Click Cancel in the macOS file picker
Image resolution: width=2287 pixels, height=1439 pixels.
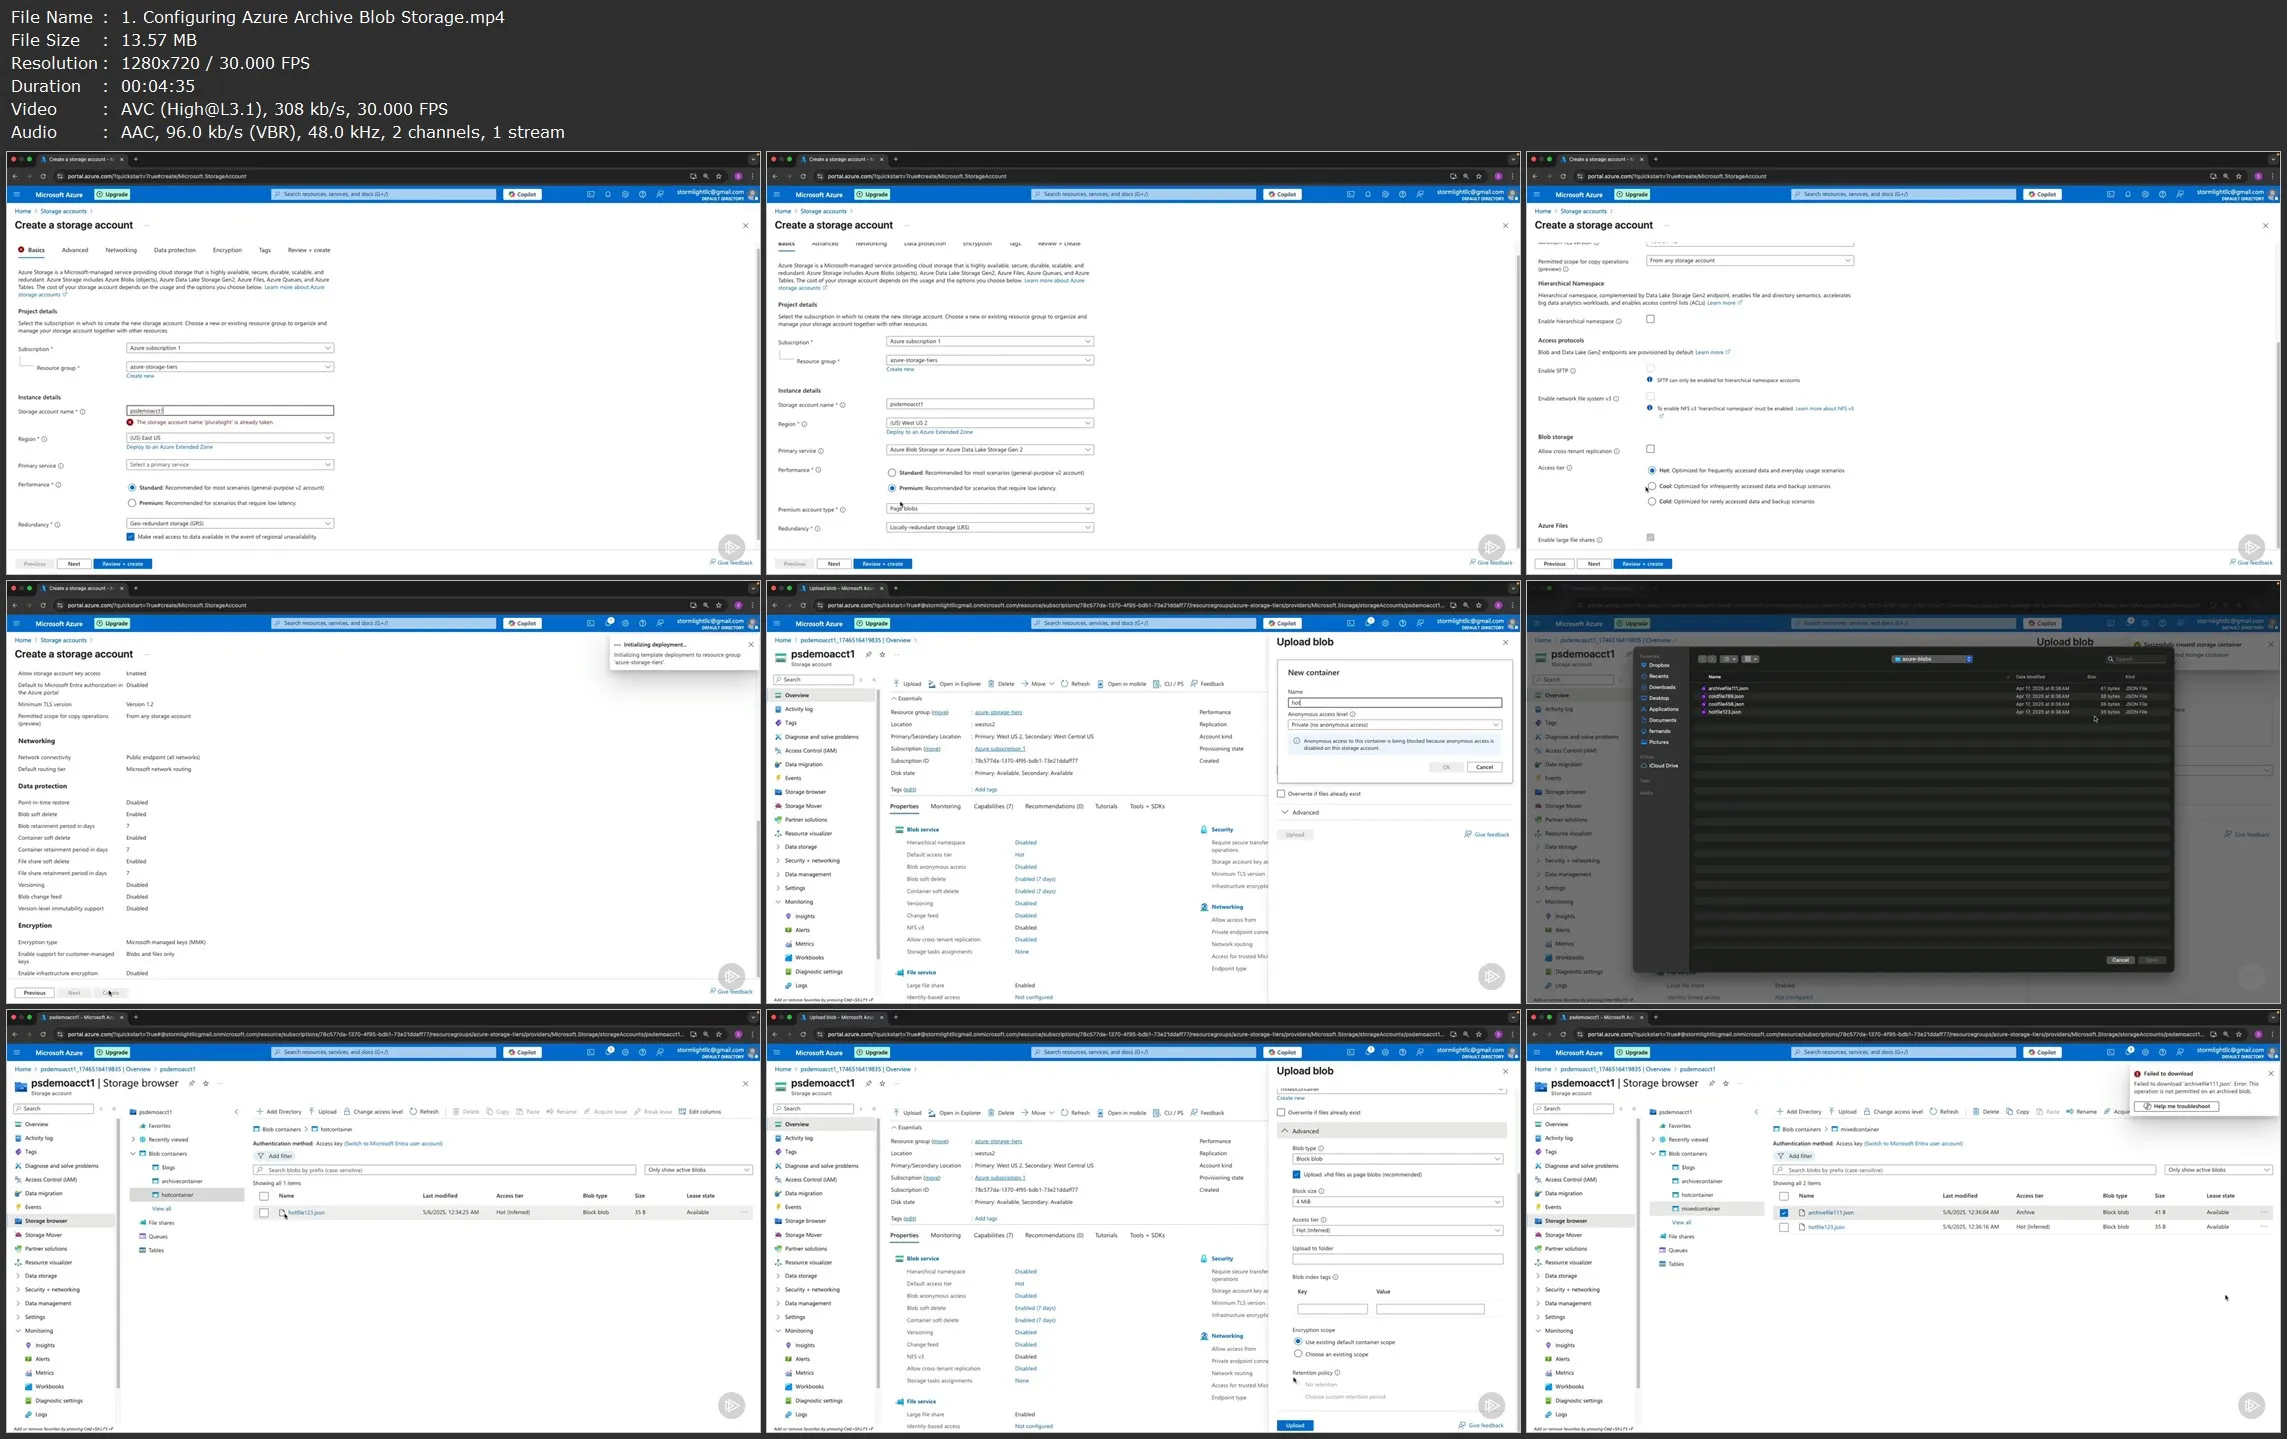coord(2120,960)
